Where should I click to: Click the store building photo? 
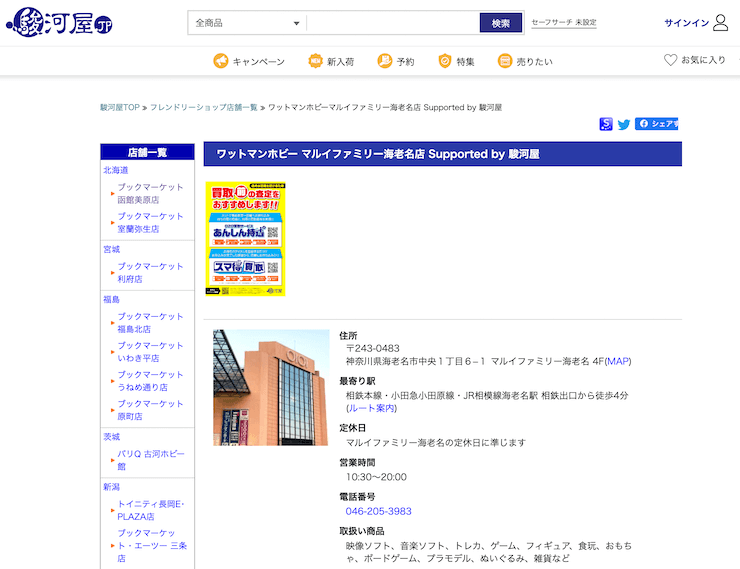(271, 387)
